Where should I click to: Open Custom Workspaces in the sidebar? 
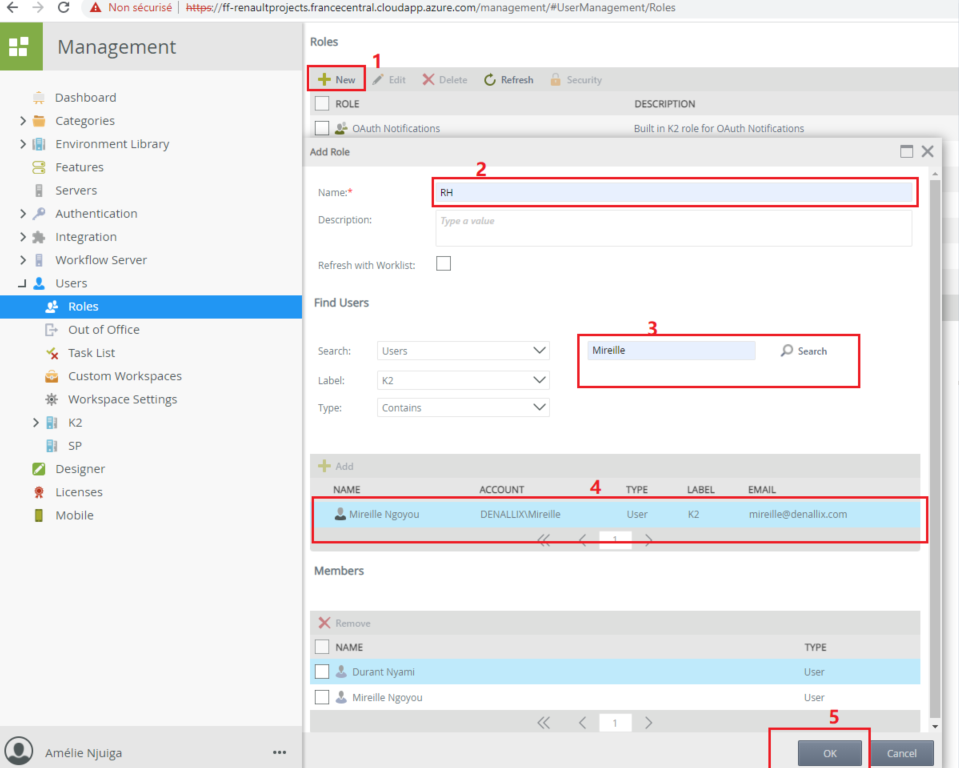(124, 376)
